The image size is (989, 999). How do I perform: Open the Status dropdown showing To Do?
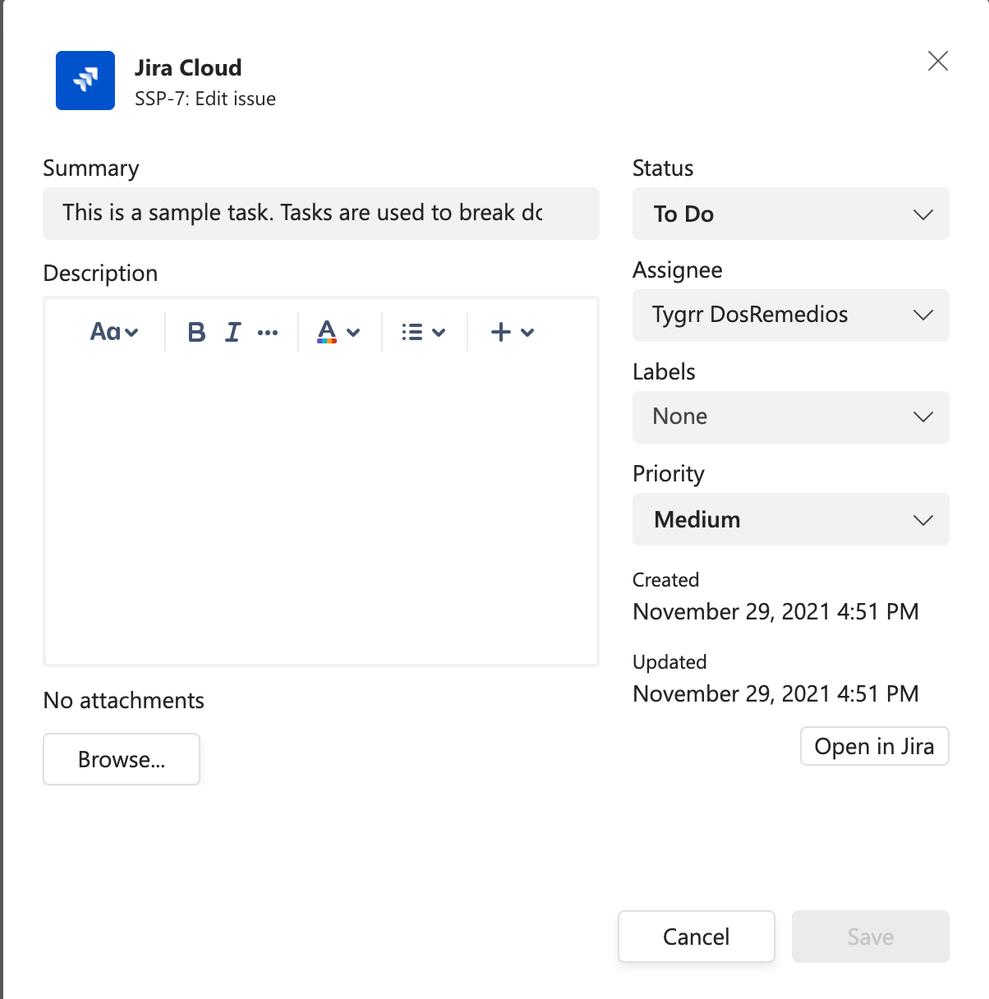[791, 213]
